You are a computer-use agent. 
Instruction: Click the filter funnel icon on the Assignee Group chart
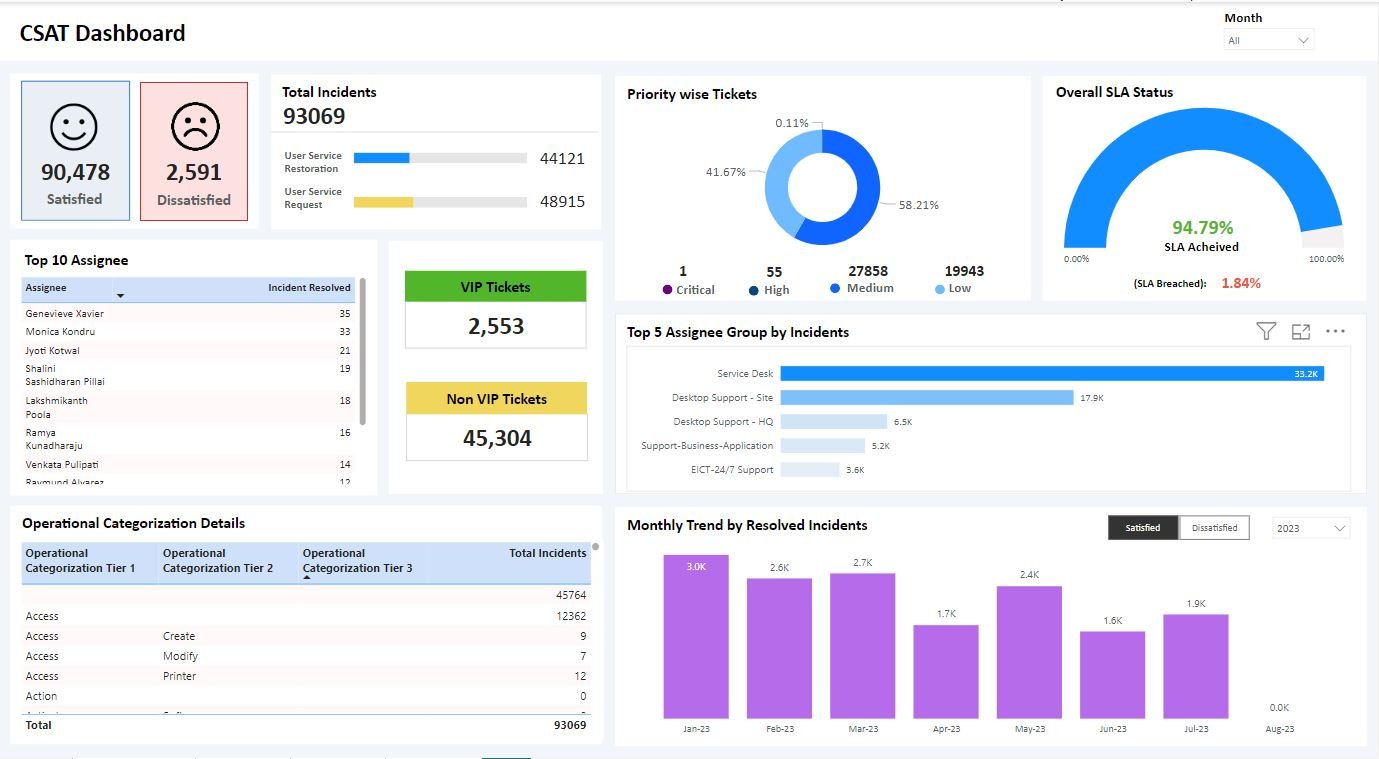click(x=1266, y=331)
